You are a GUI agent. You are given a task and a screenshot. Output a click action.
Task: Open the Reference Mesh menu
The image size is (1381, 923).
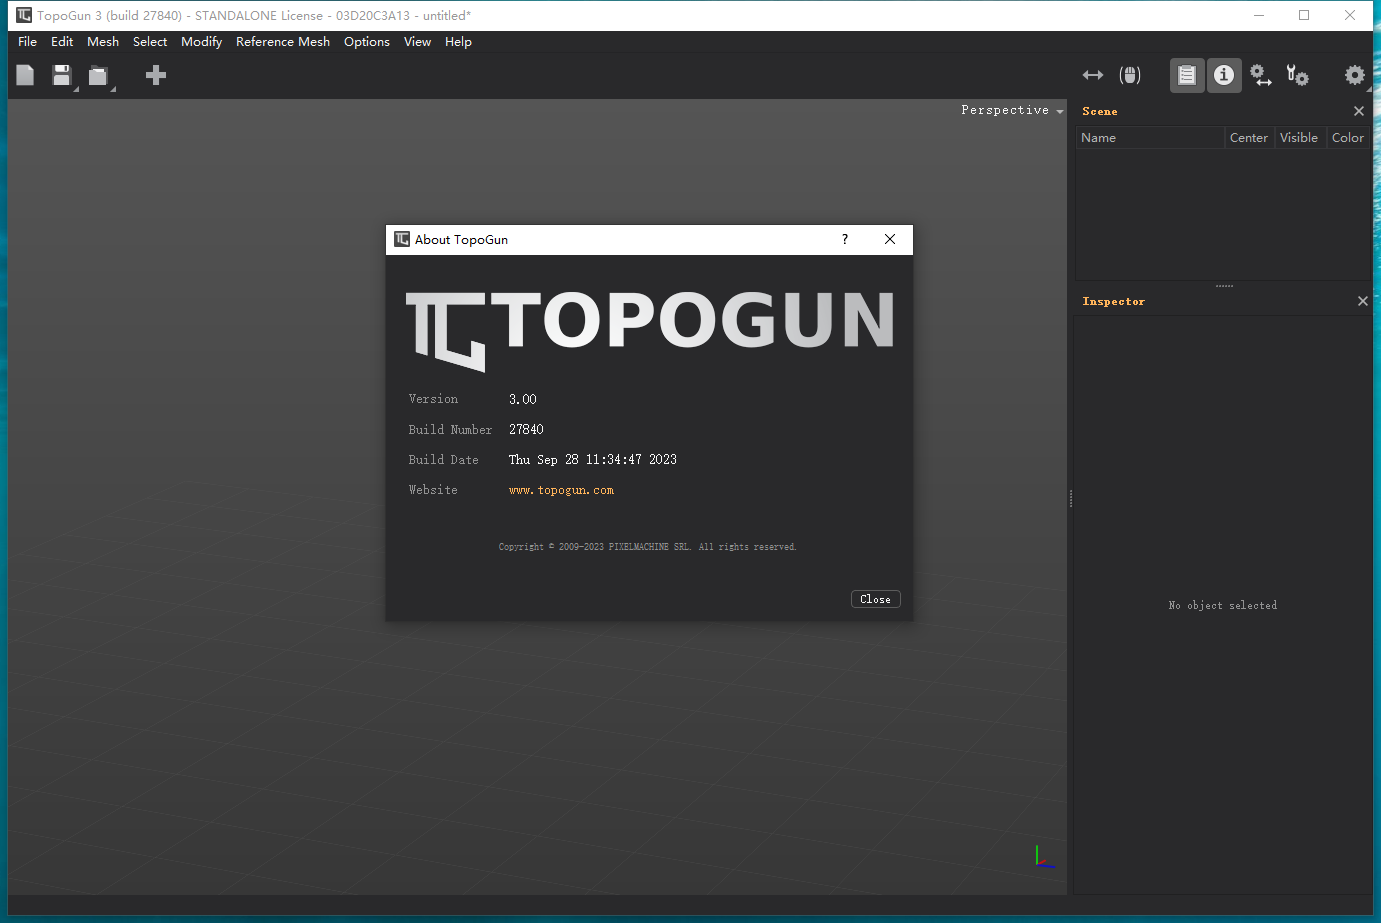[x=283, y=42]
